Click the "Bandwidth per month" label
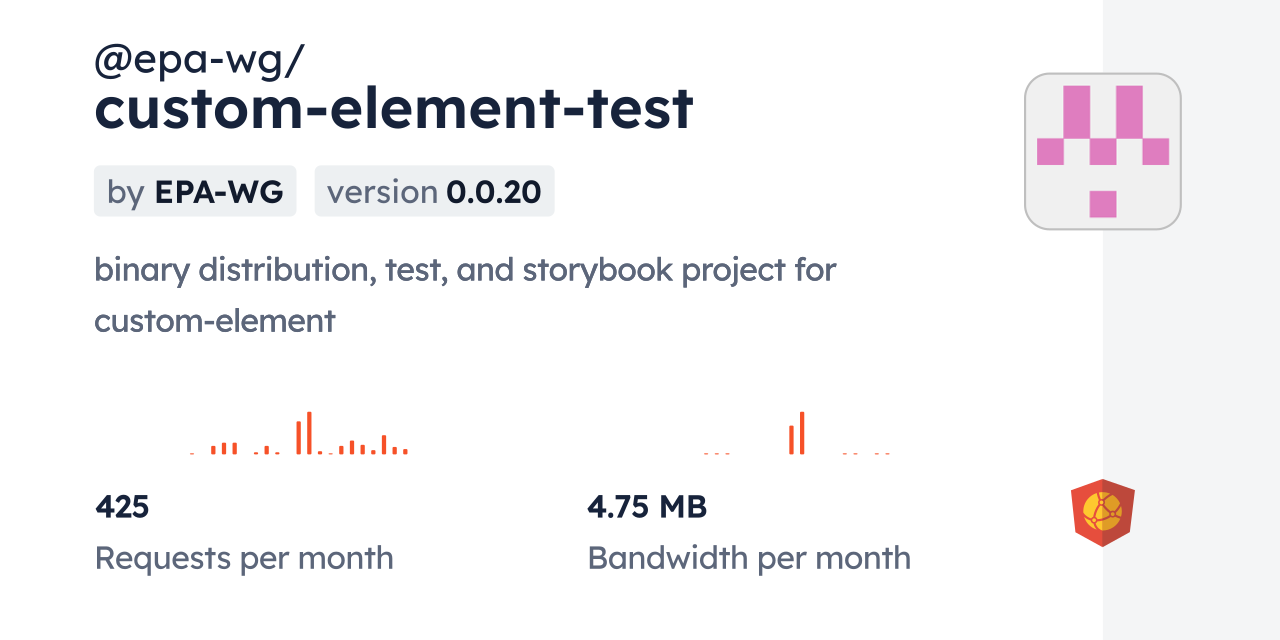 [x=749, y=558]
